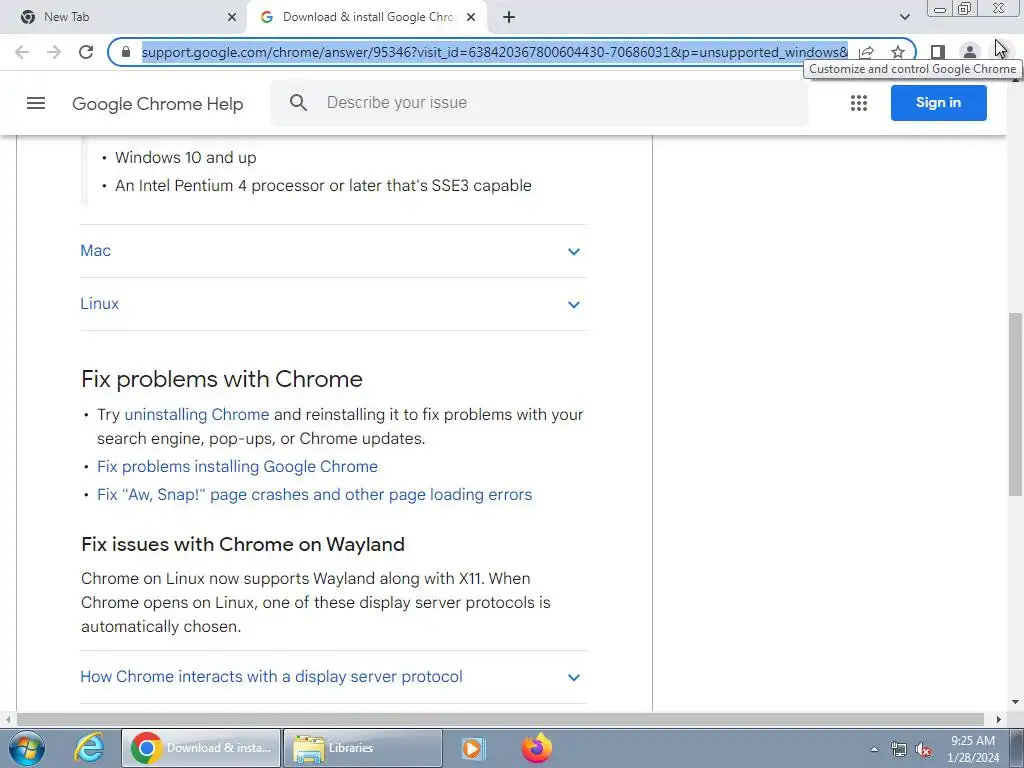Open the tab search dropdown arrow
The width and height of the screenshot is (1024, 768).
click(x=904, y=17)
